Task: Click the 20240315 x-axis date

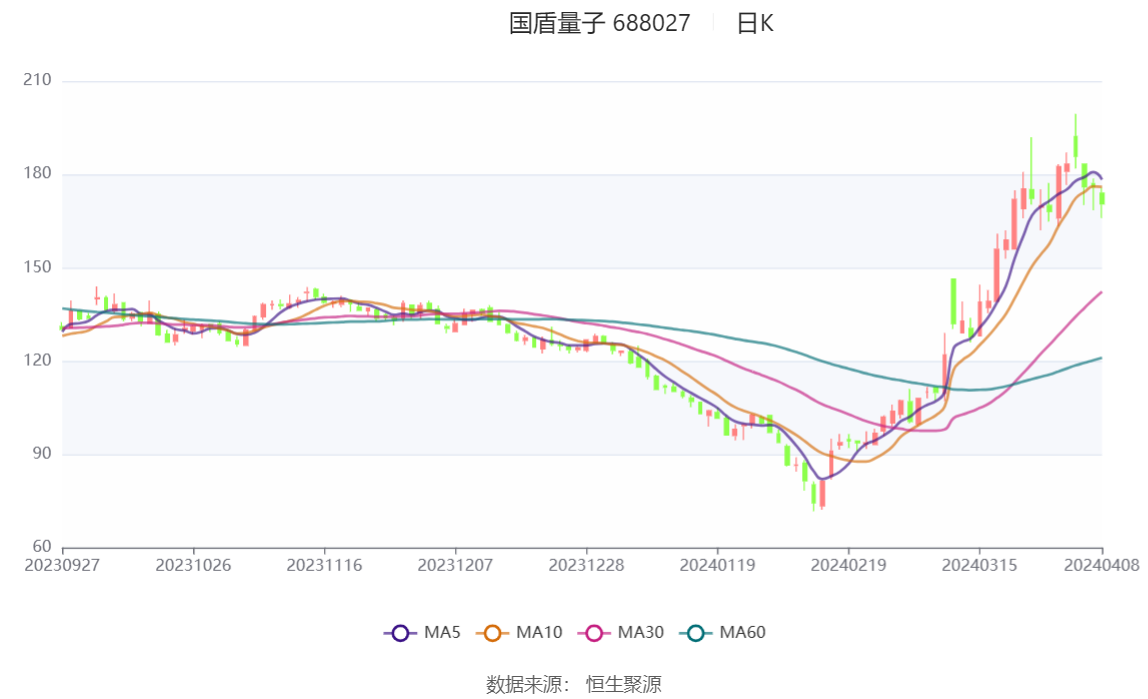Action: pyautogui.click(x=980, y=565)
